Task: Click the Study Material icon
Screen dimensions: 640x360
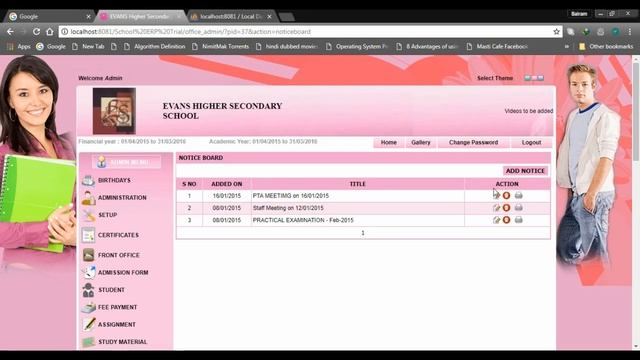Action: 88,342
